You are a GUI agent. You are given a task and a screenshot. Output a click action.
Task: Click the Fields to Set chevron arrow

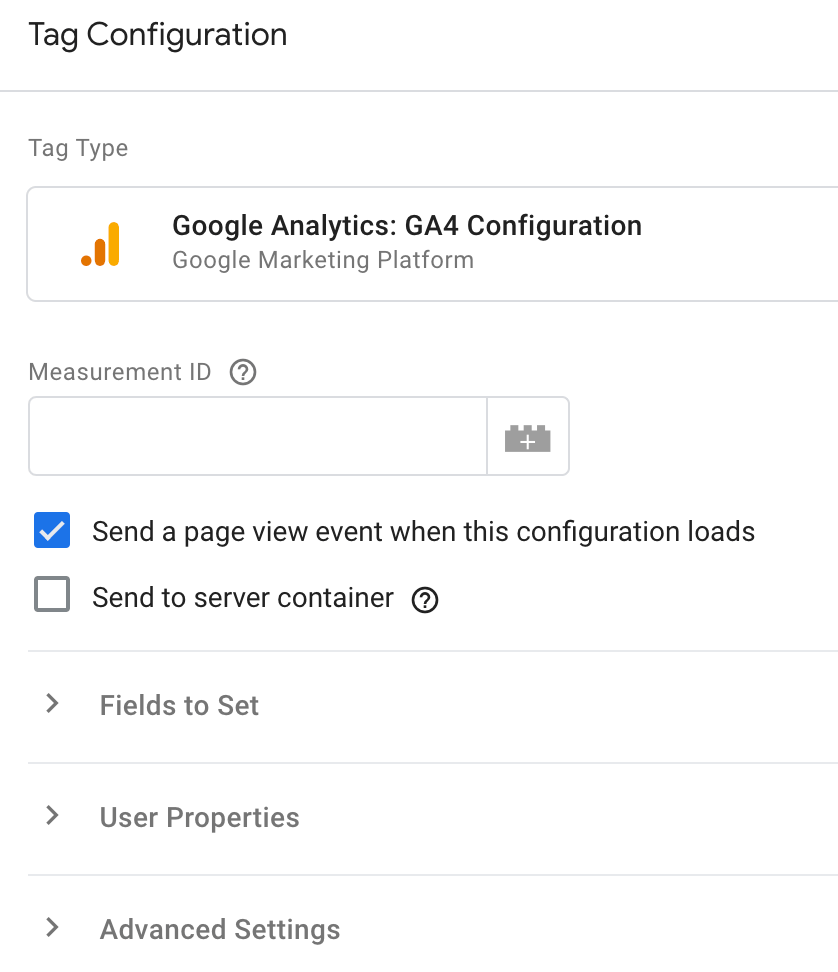coord(53,704)
